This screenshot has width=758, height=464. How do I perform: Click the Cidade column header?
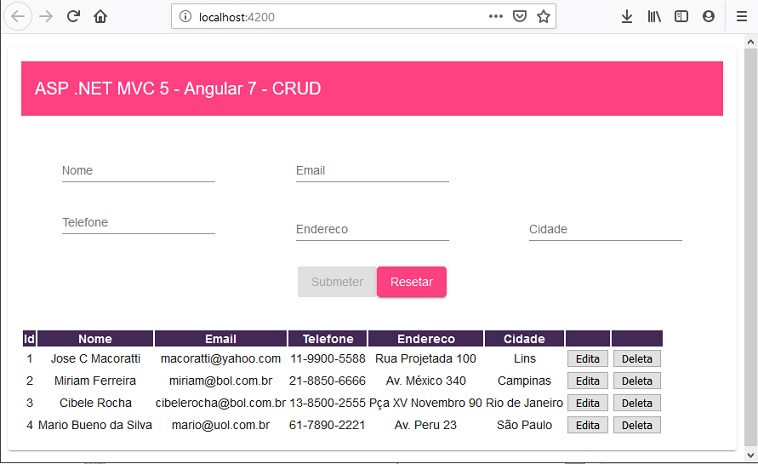click(524, 339)
